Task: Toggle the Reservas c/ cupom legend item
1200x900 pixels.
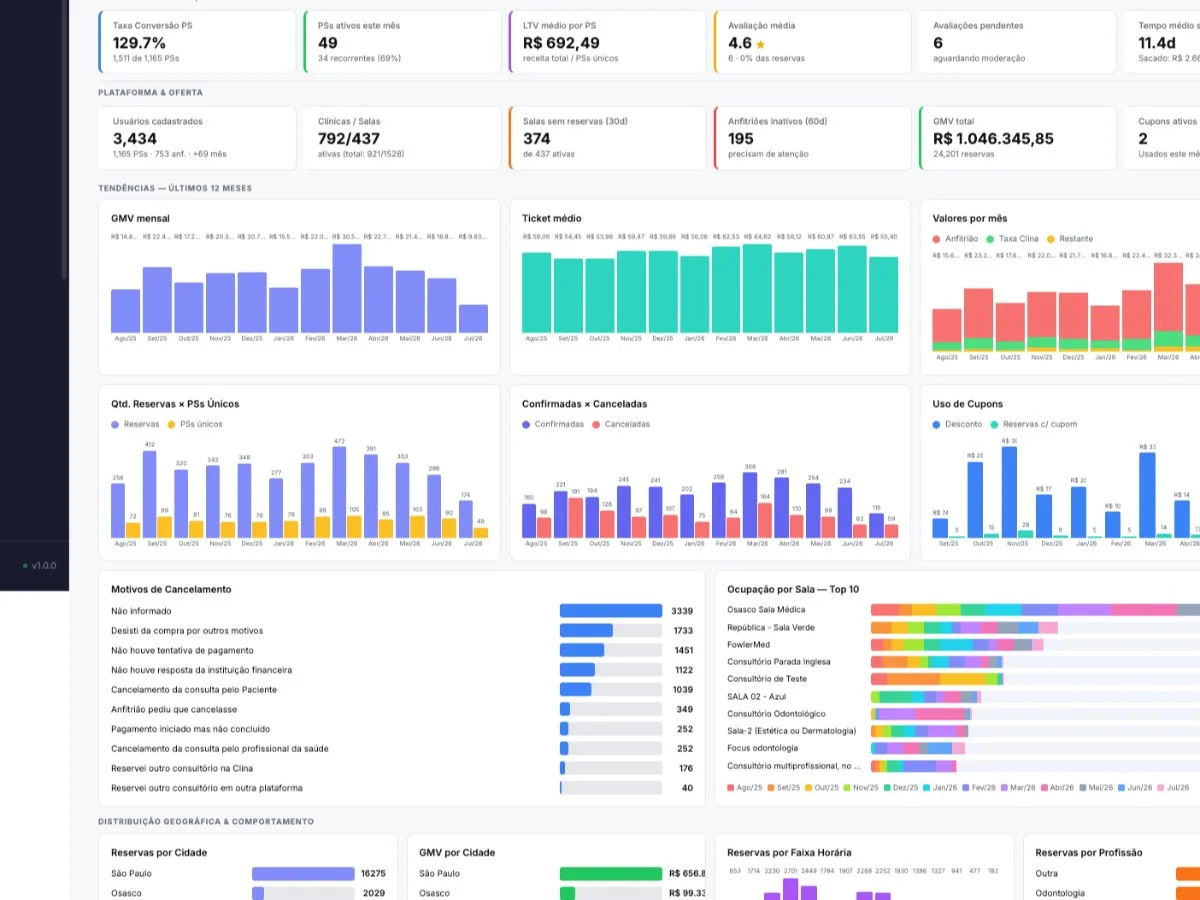Action: tap(1034, 424)
